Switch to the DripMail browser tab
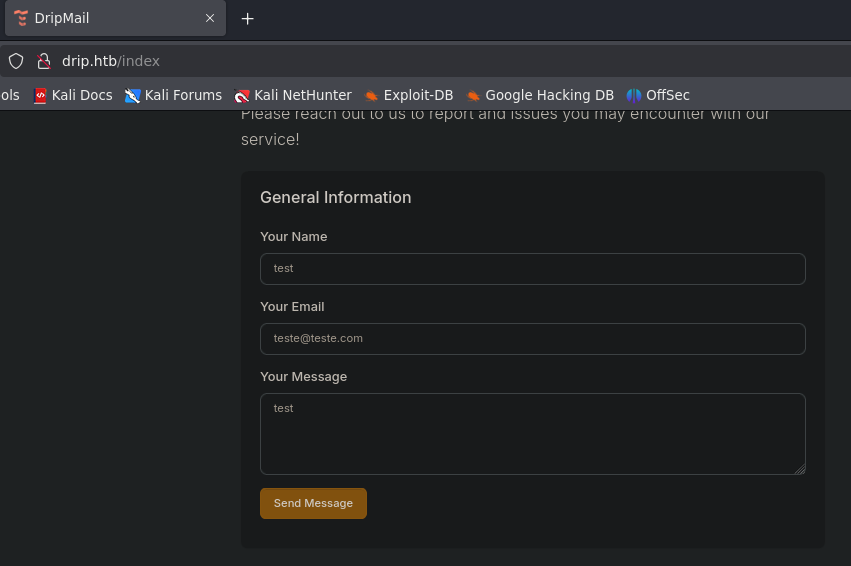The image size is (851, 566). point(100,18)
